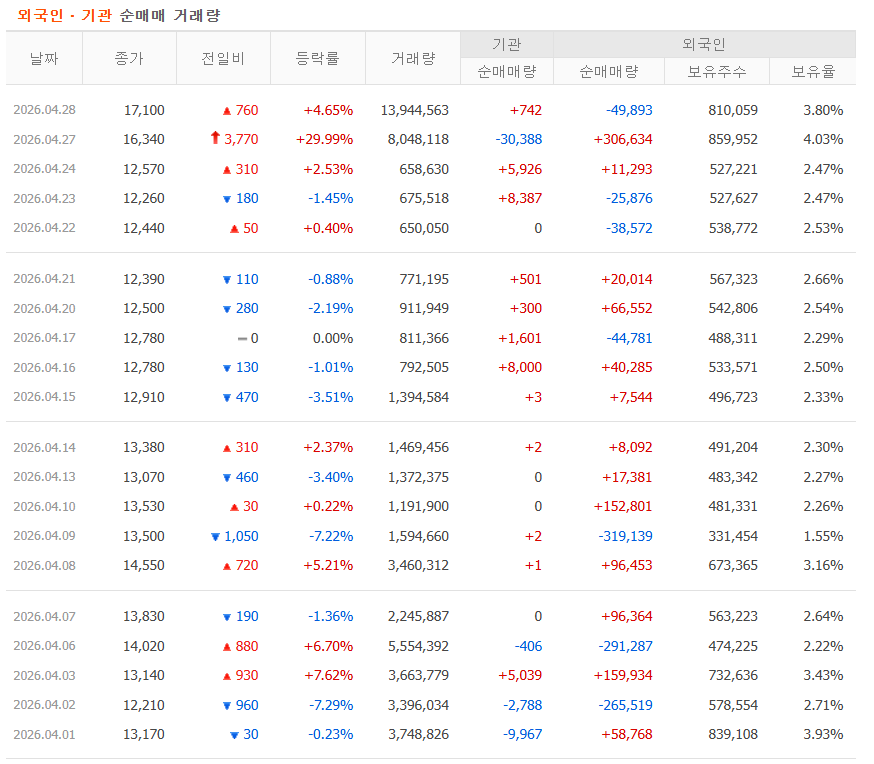
Task: Click the red up arrow beside 880
Action: tap(227, 647)
